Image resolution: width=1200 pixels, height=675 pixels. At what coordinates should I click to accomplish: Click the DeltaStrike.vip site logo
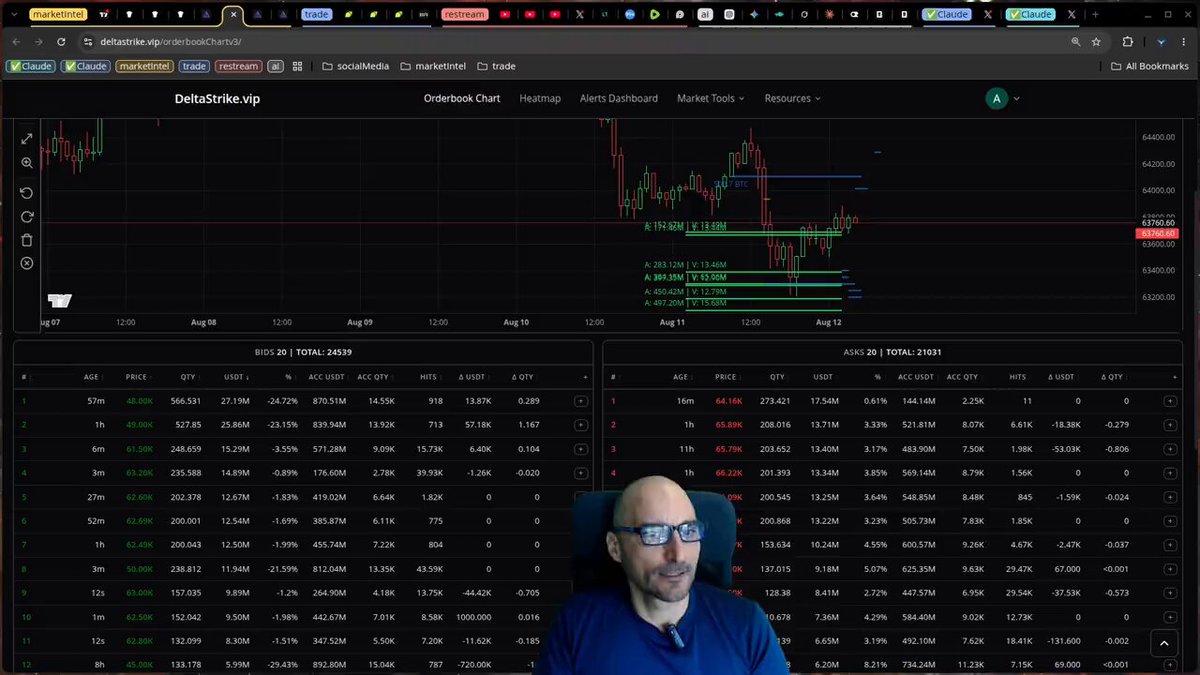(x=217, y=98)
